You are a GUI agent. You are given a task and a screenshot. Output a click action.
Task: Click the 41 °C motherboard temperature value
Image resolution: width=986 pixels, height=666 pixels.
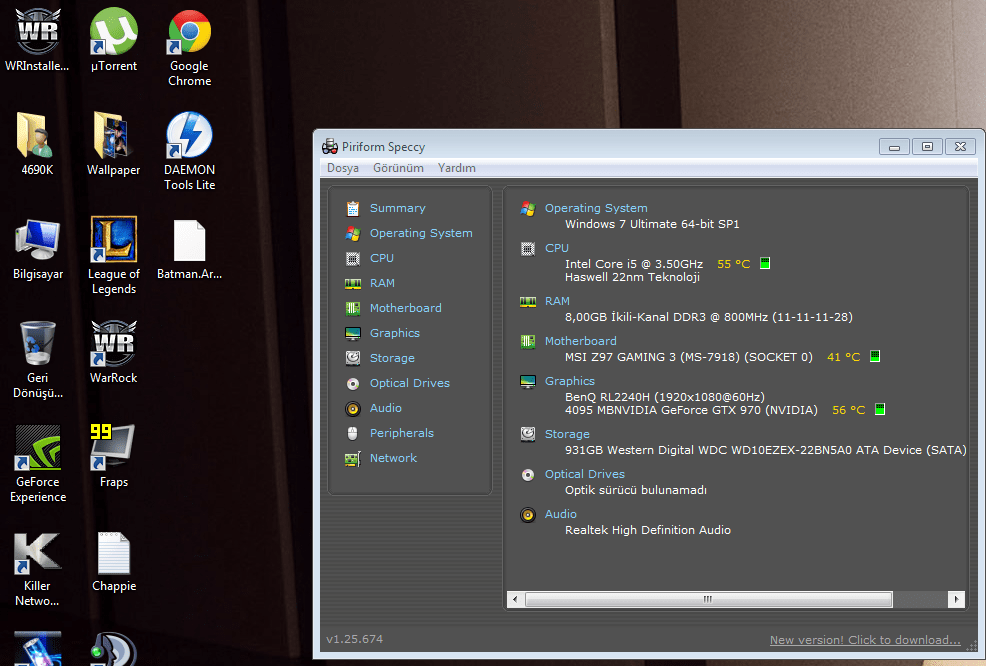click(x=843, y=357)
